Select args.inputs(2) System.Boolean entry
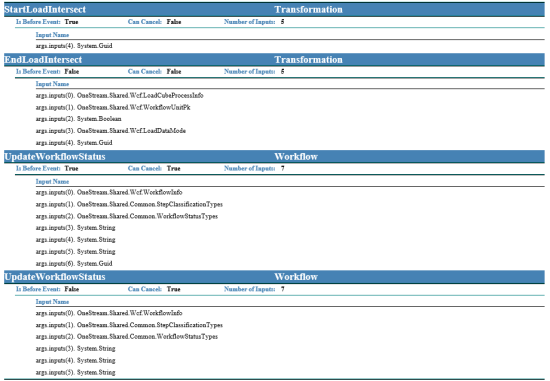 pyautogui.click(x=78, y=119)
